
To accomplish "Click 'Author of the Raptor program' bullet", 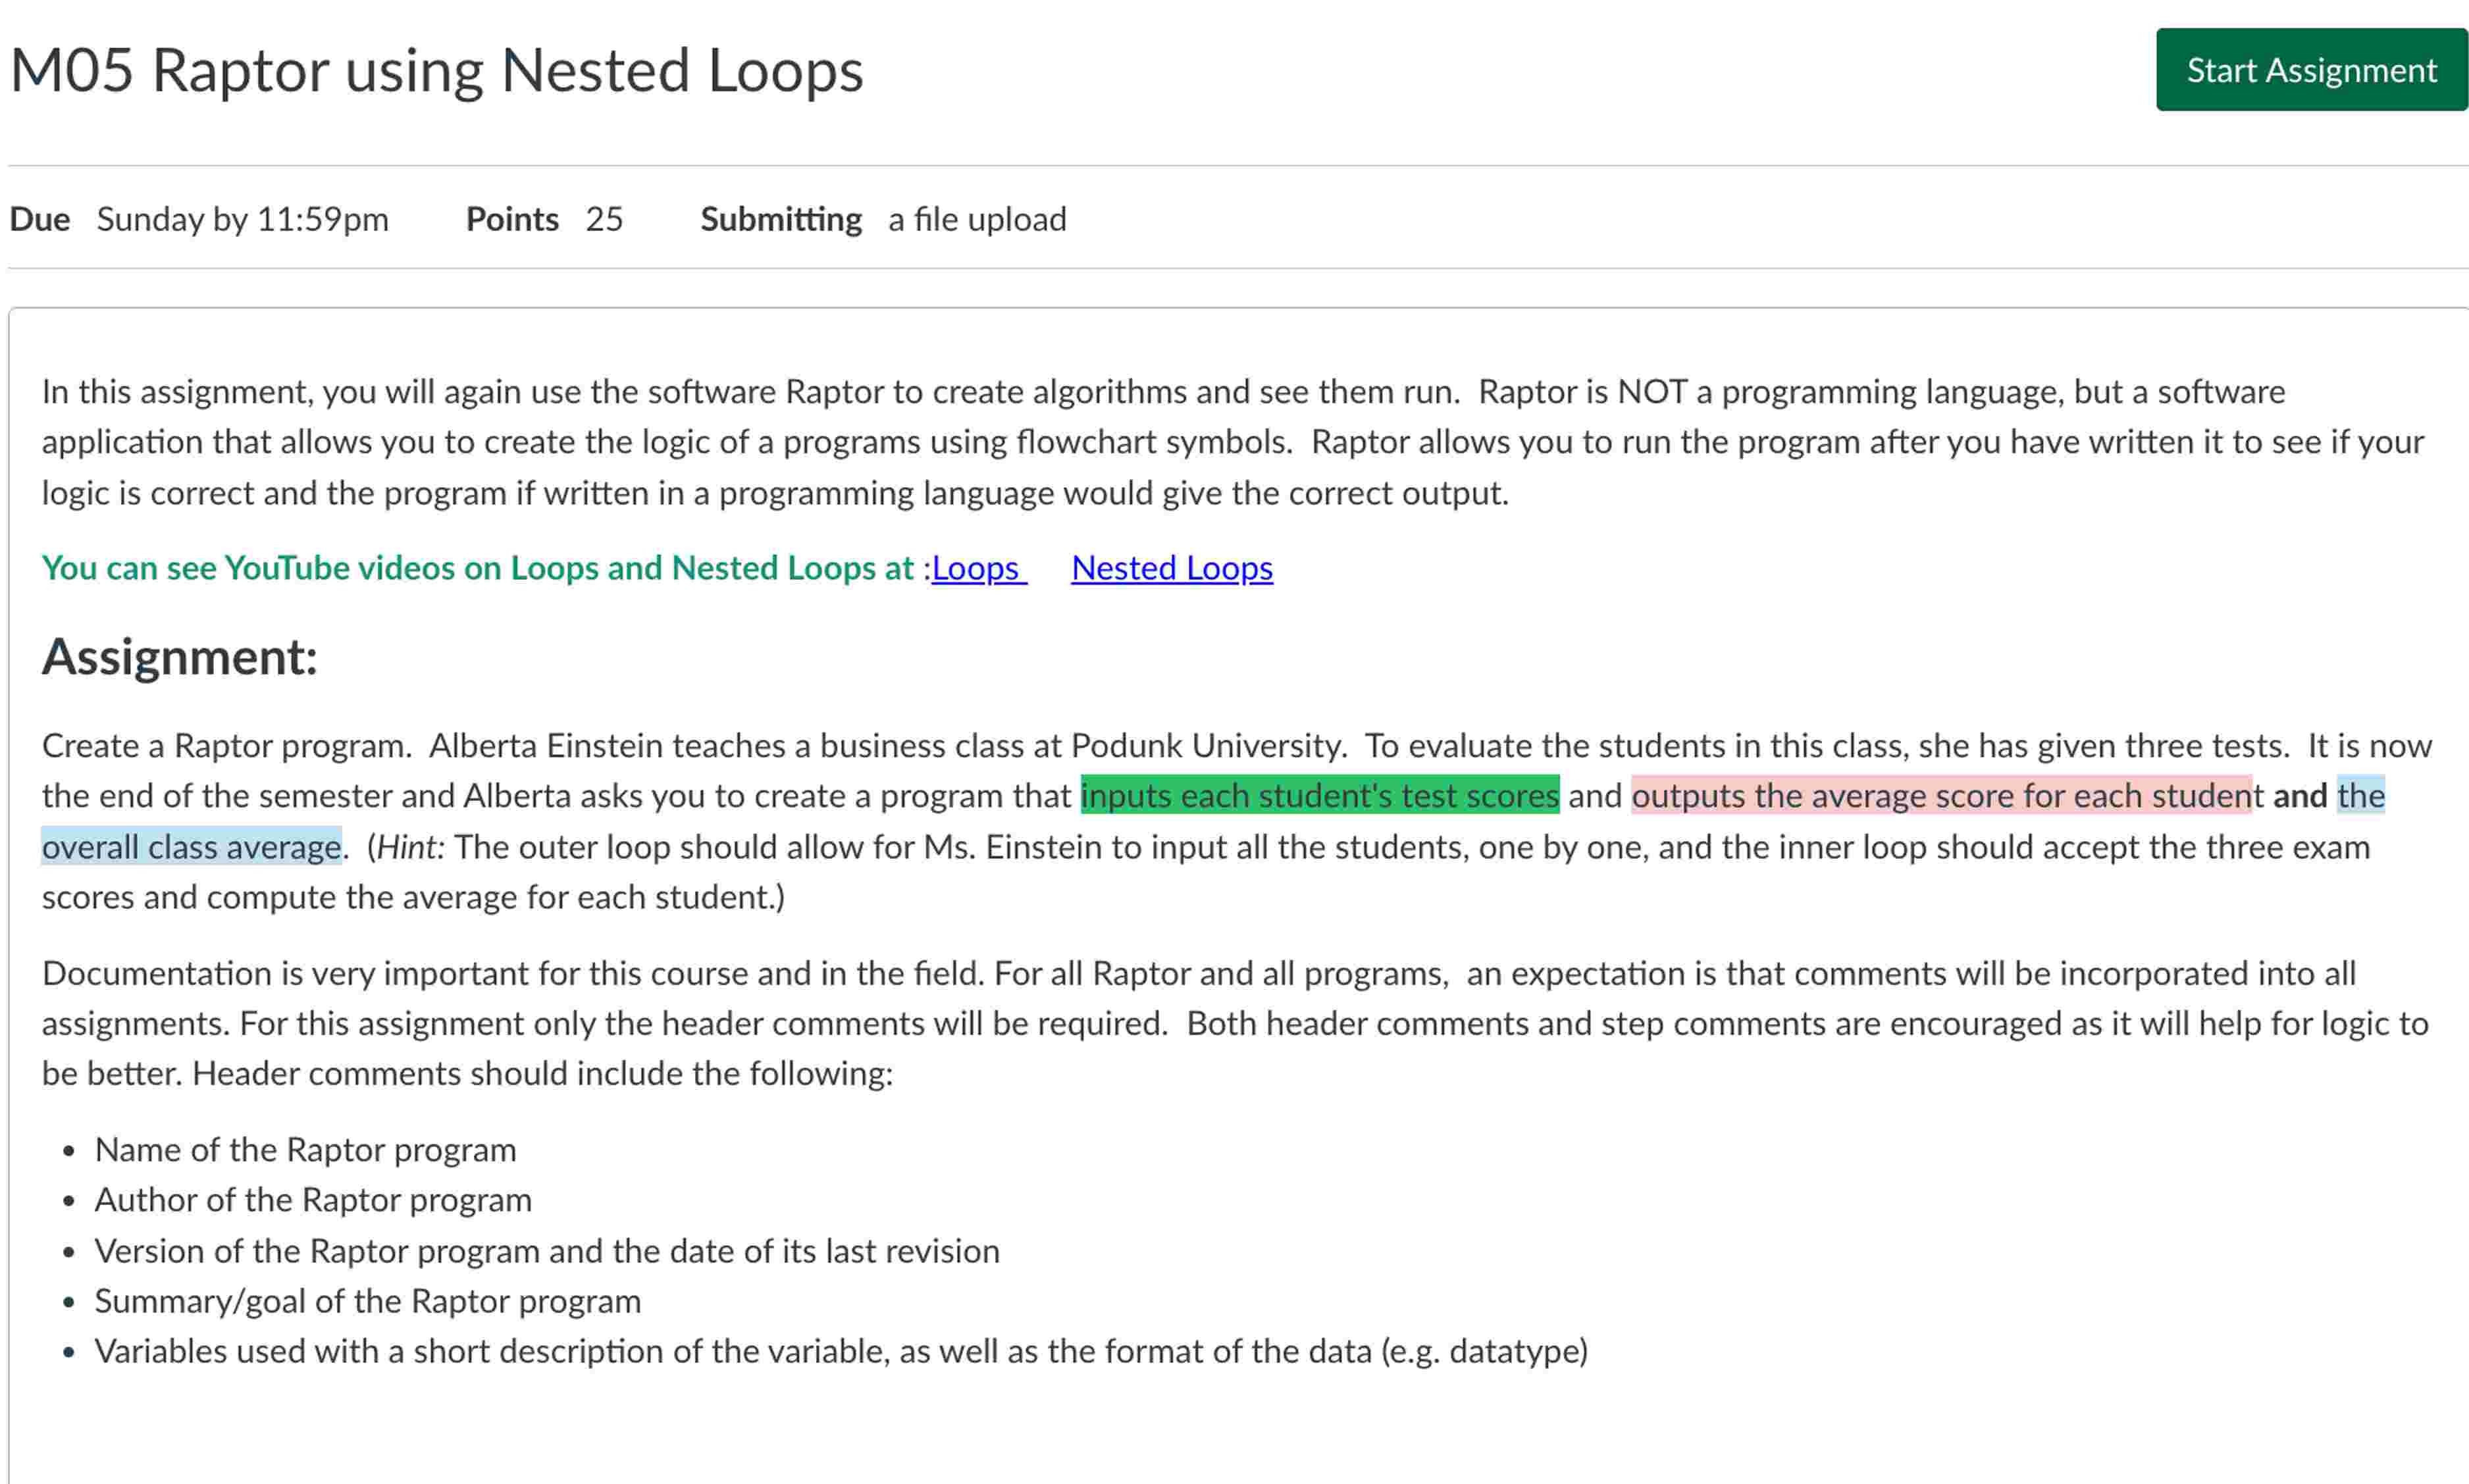I will 313,1200.
